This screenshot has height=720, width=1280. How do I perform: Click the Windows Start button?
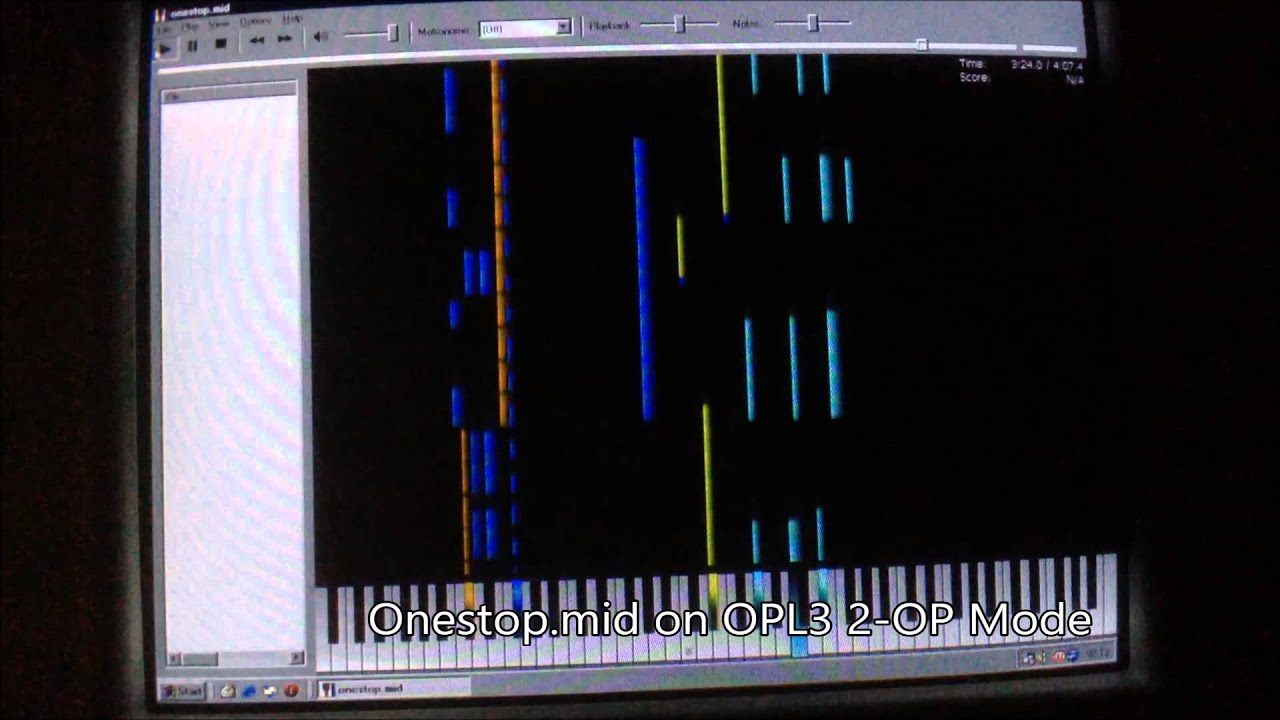[182, 691]
